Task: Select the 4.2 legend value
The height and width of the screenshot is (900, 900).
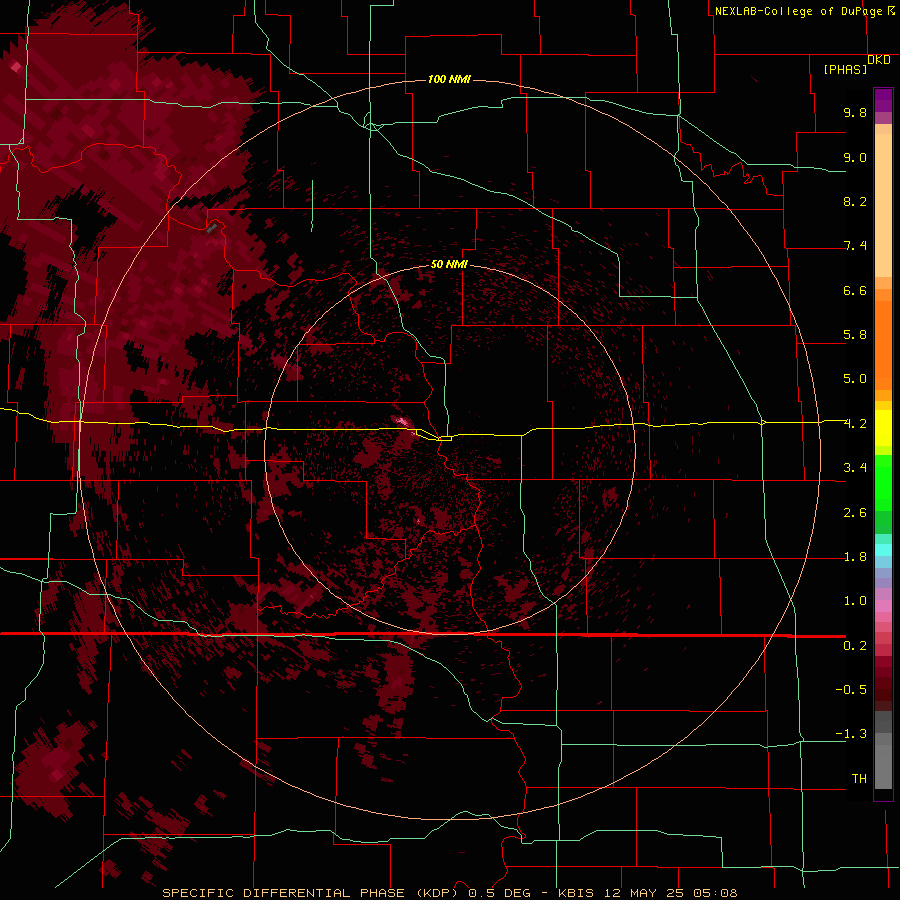Action: (855, 424)
